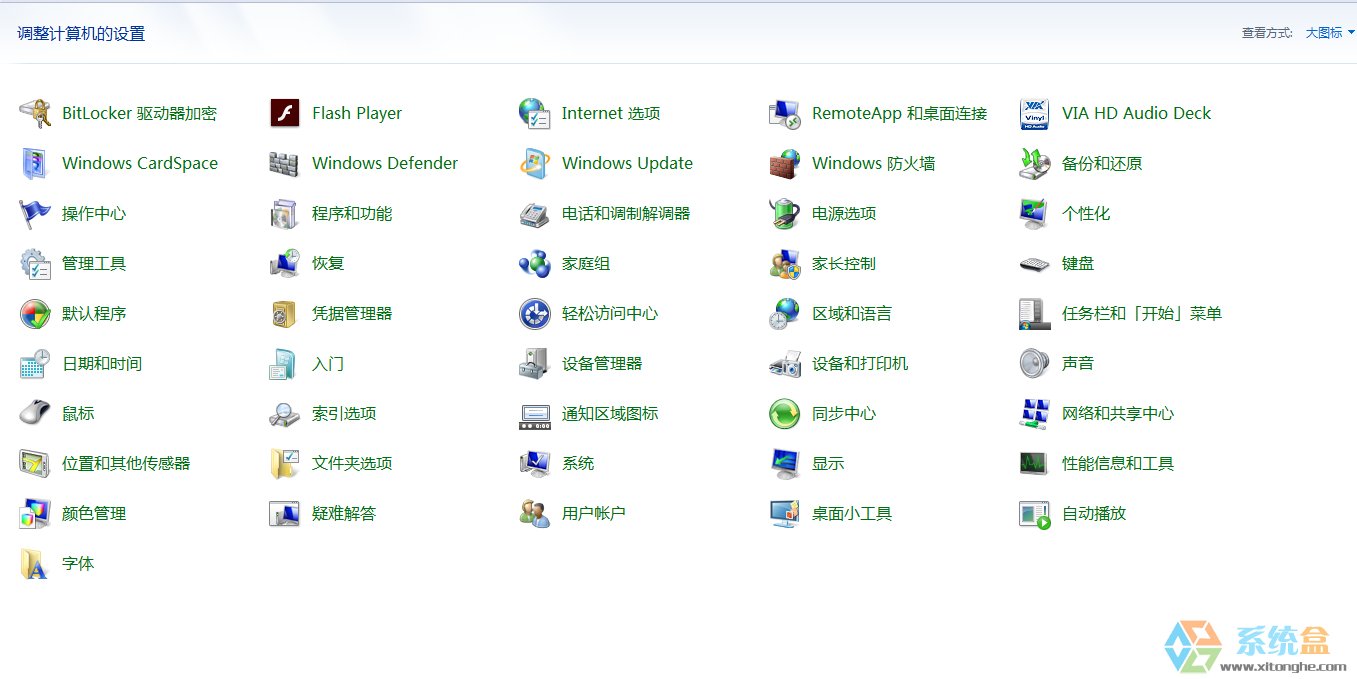Click the Flash Player icon
Image resolution: width=1357 pixels, height=679 pixels.
pos(285,114)
